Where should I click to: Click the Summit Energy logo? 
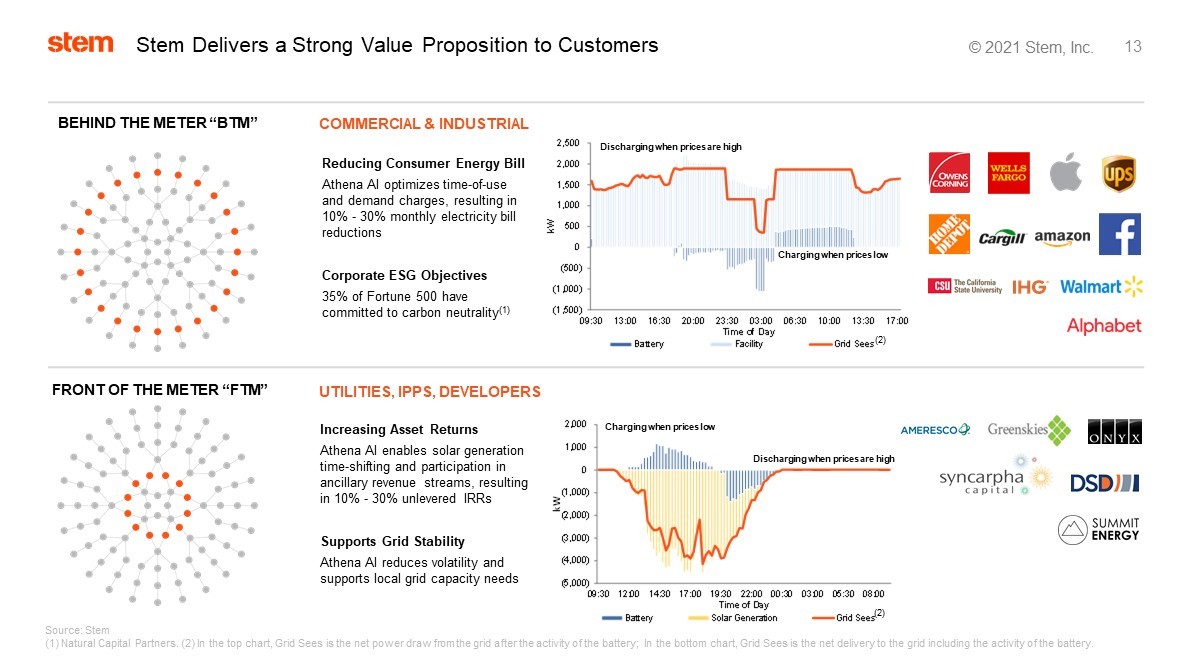1099,530
